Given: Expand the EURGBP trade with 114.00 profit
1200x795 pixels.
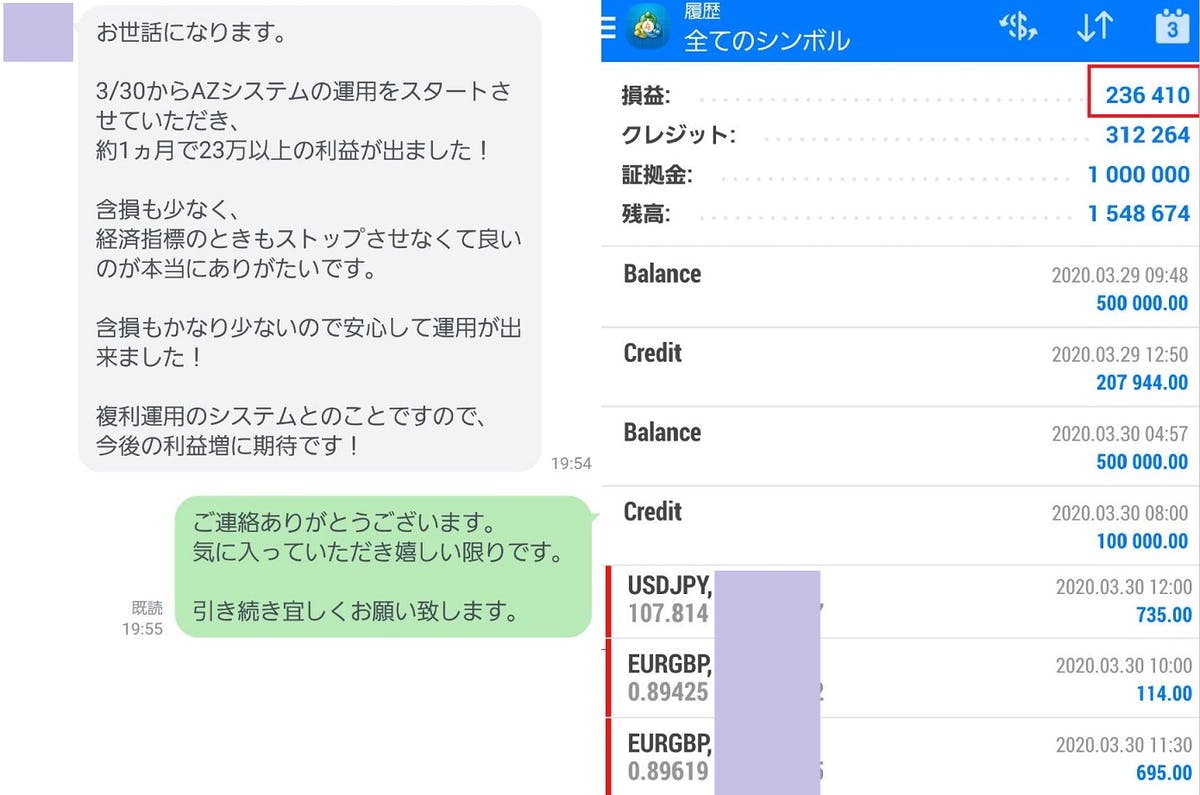Looking at the screenshot, I should click(900, 678).
